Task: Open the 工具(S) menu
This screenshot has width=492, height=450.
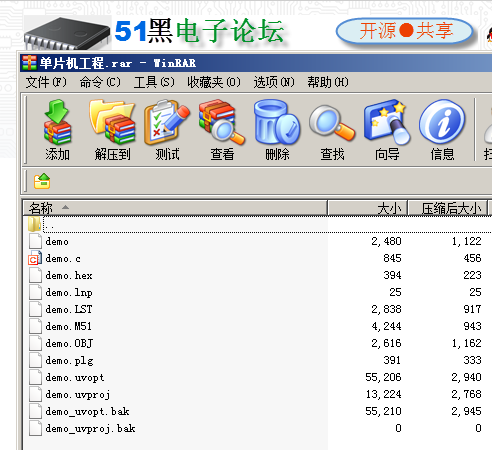Action: [154, 82]
